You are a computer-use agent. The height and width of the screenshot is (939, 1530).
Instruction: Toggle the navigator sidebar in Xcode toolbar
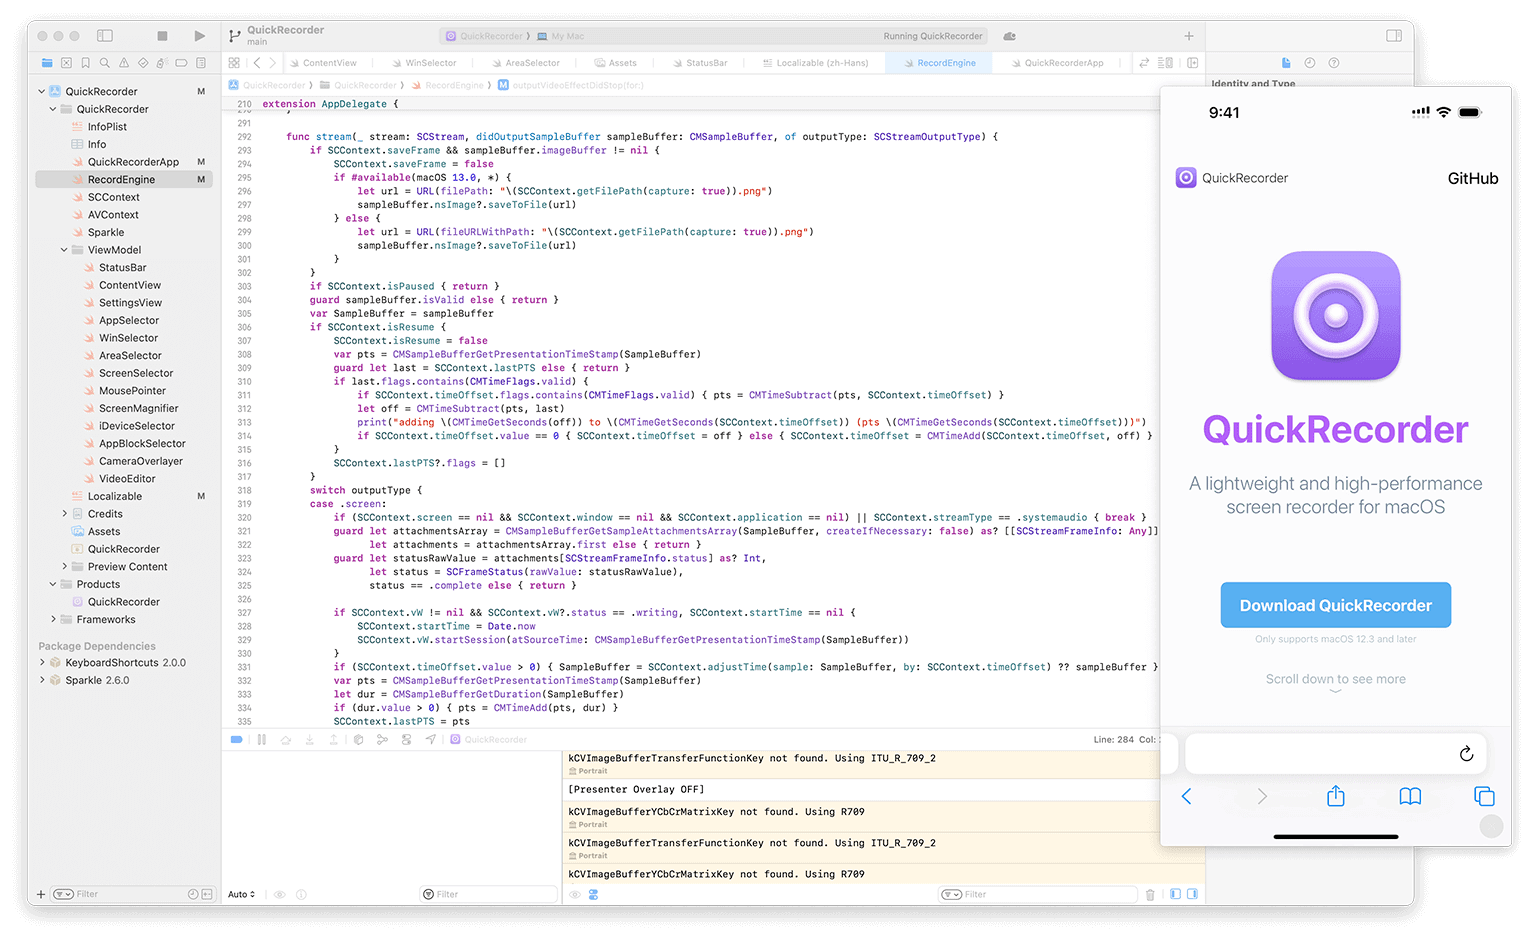tap(104, 36)
